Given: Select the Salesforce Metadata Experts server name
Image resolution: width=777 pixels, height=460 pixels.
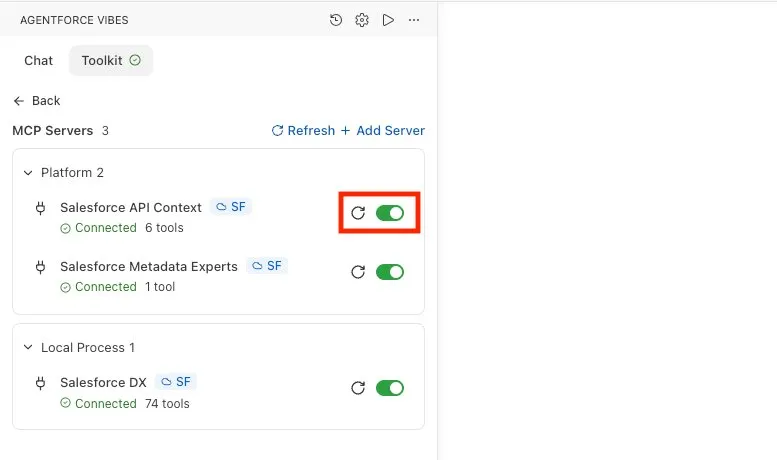Looking at the screenshot, I should point(149,267).
